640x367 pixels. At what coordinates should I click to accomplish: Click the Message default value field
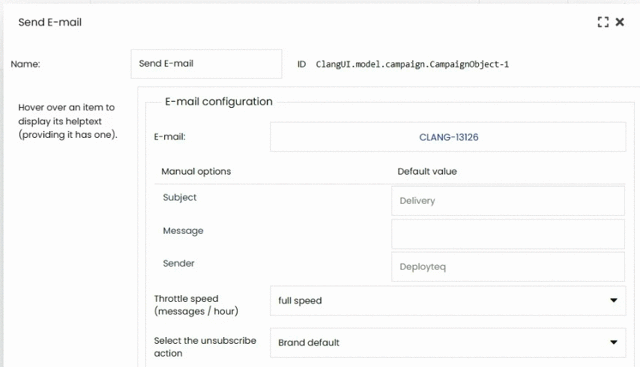coord(508,234)
